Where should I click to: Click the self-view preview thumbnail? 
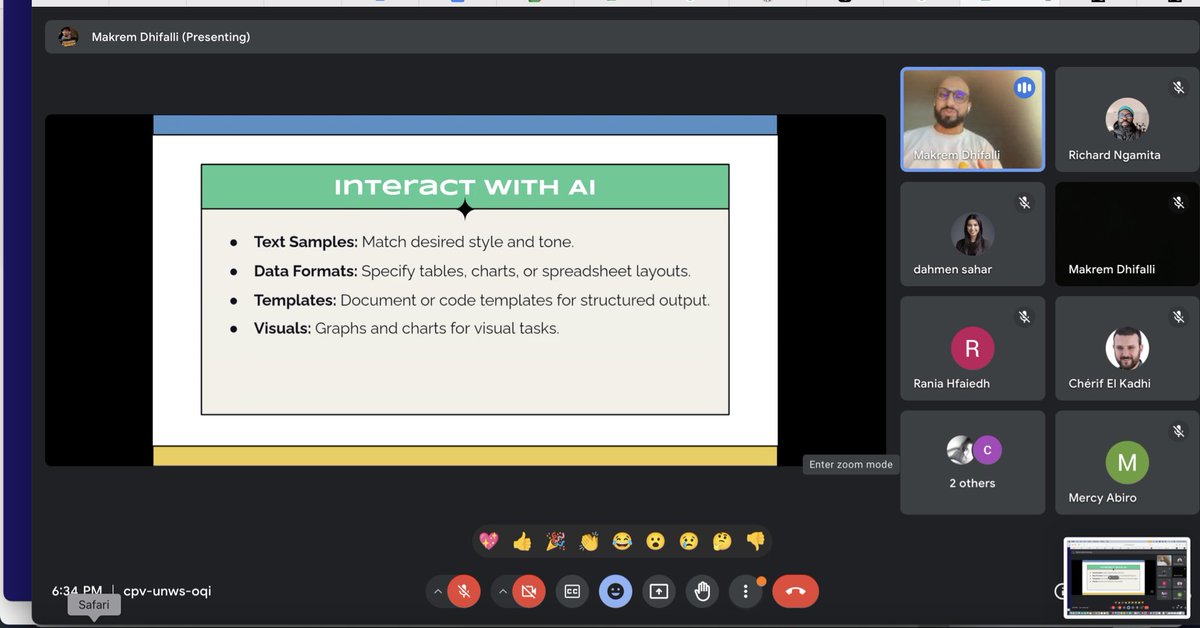click(1127, 578)
